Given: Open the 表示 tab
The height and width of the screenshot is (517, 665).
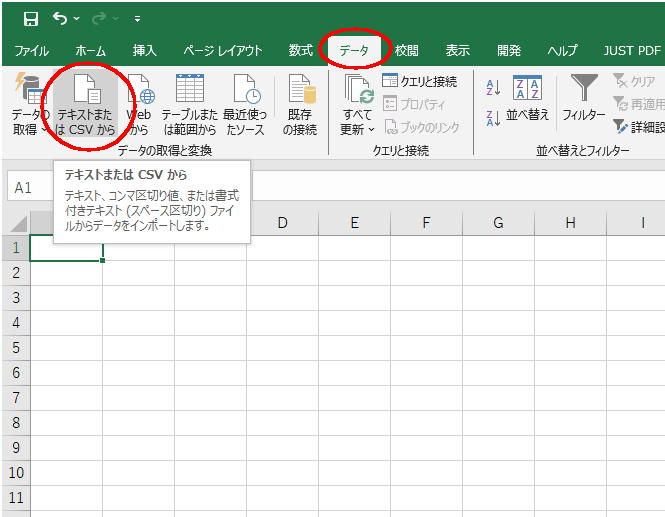Looking at the screenshot, I should coord(458,51).
